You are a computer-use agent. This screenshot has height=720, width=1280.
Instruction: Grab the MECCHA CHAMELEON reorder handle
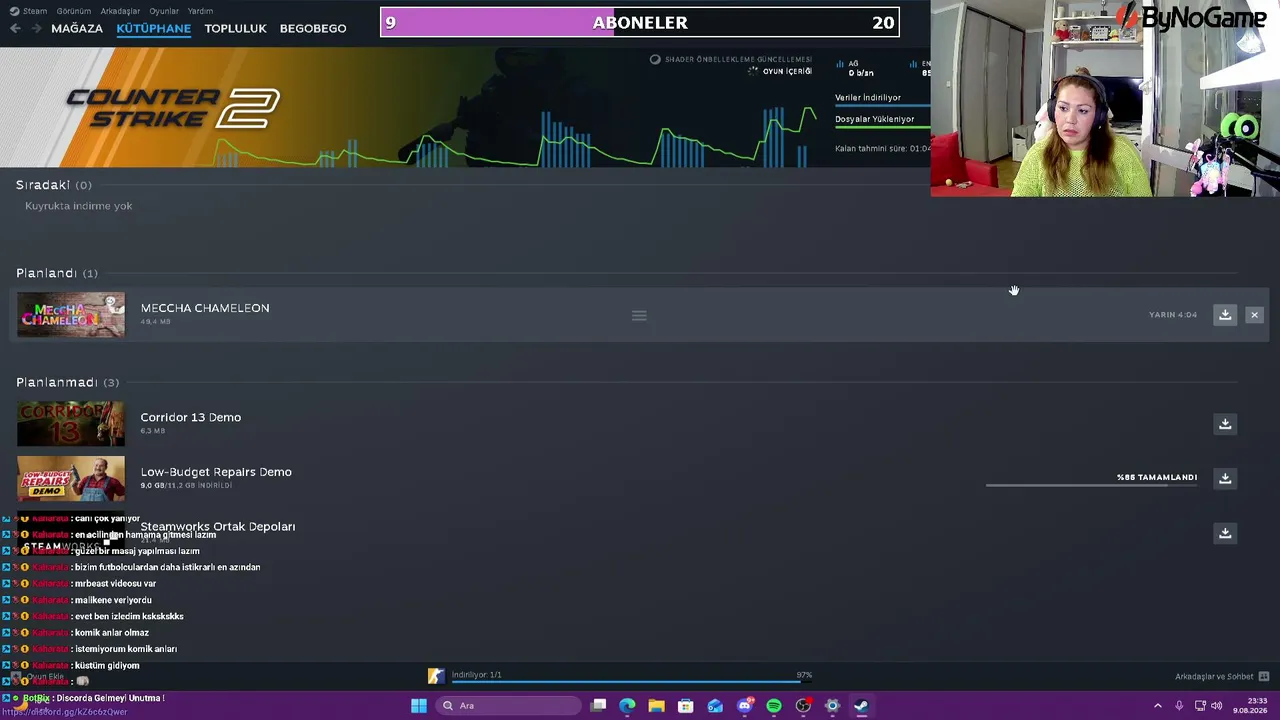(x=639, y=315)
